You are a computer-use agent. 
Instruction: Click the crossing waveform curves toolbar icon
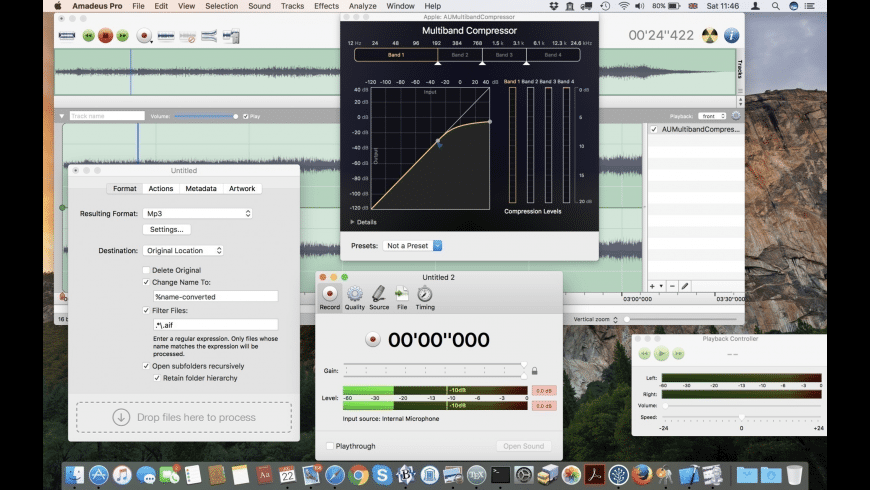coord(209,37)
